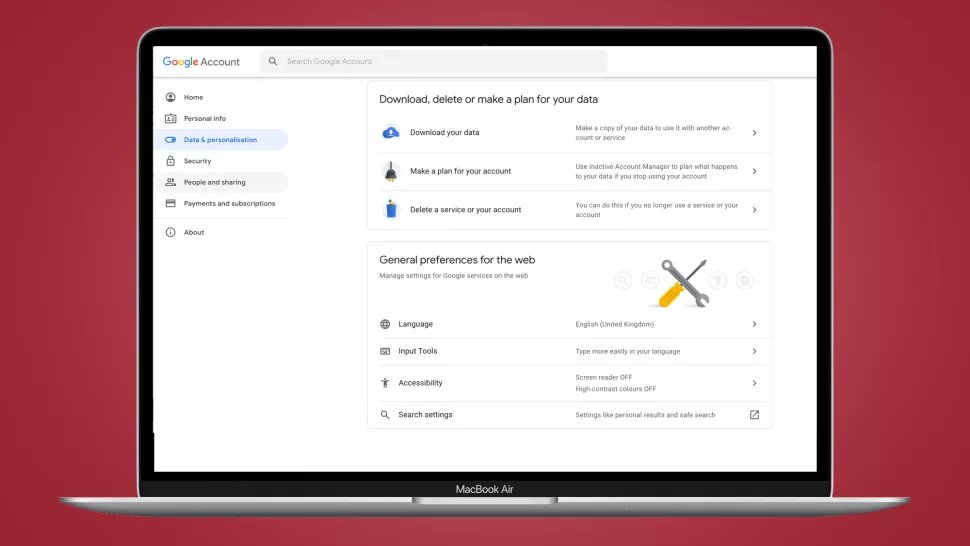This screenshot has height=546, width=970.
Task: Click external link icon on Search settings
Action: (754, 415)
